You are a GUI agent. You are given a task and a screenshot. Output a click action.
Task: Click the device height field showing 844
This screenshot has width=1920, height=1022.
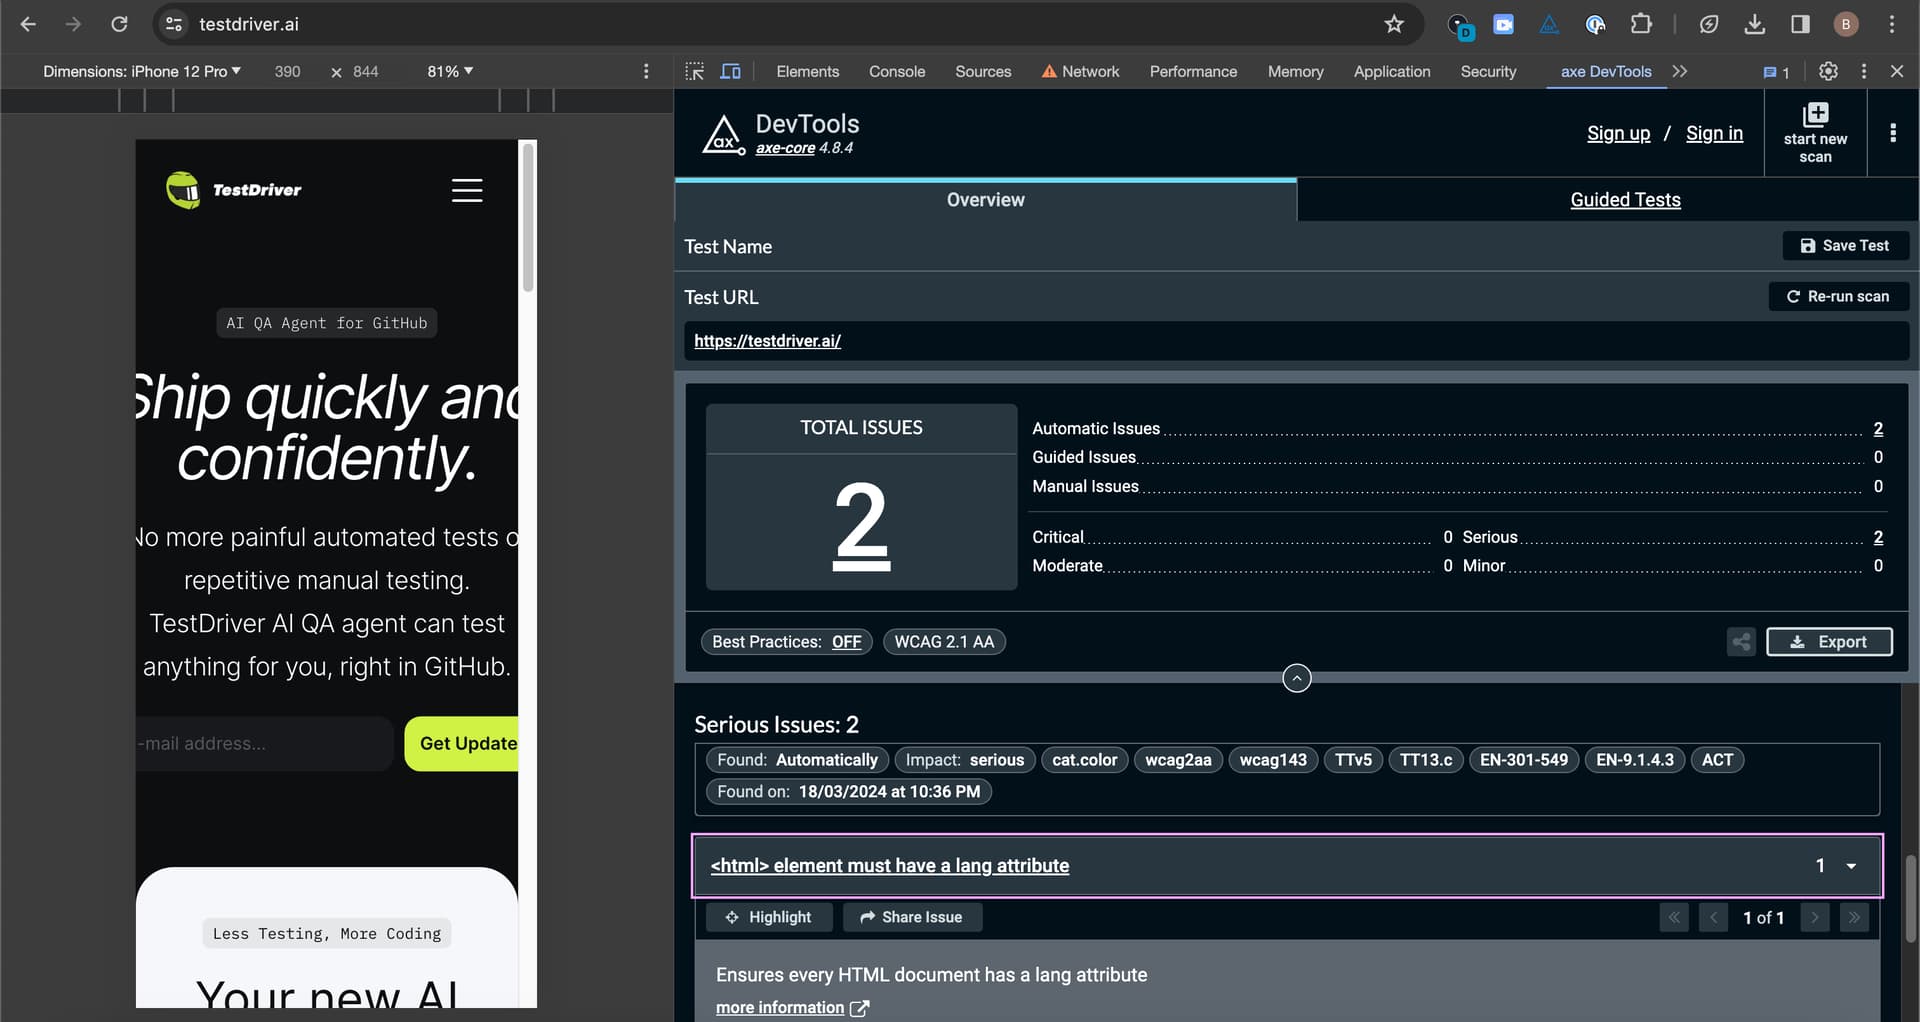[366, 71]
